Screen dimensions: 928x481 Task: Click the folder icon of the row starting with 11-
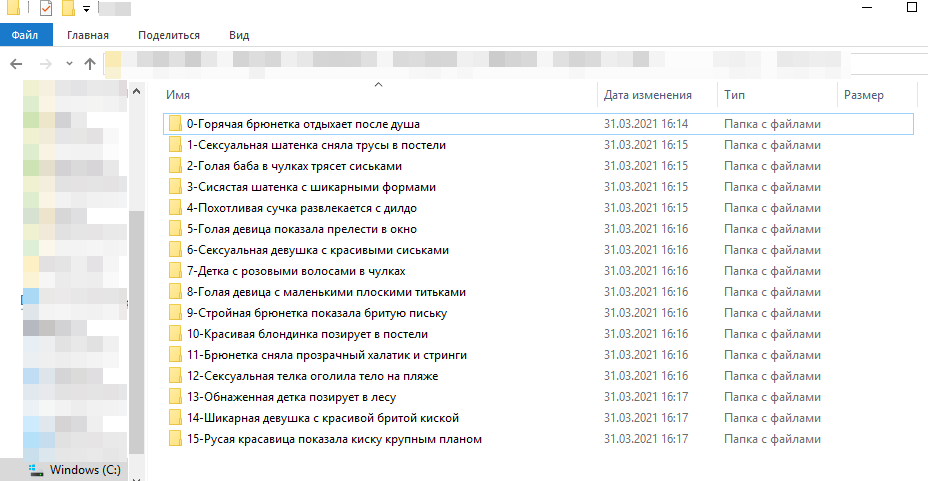175,355
